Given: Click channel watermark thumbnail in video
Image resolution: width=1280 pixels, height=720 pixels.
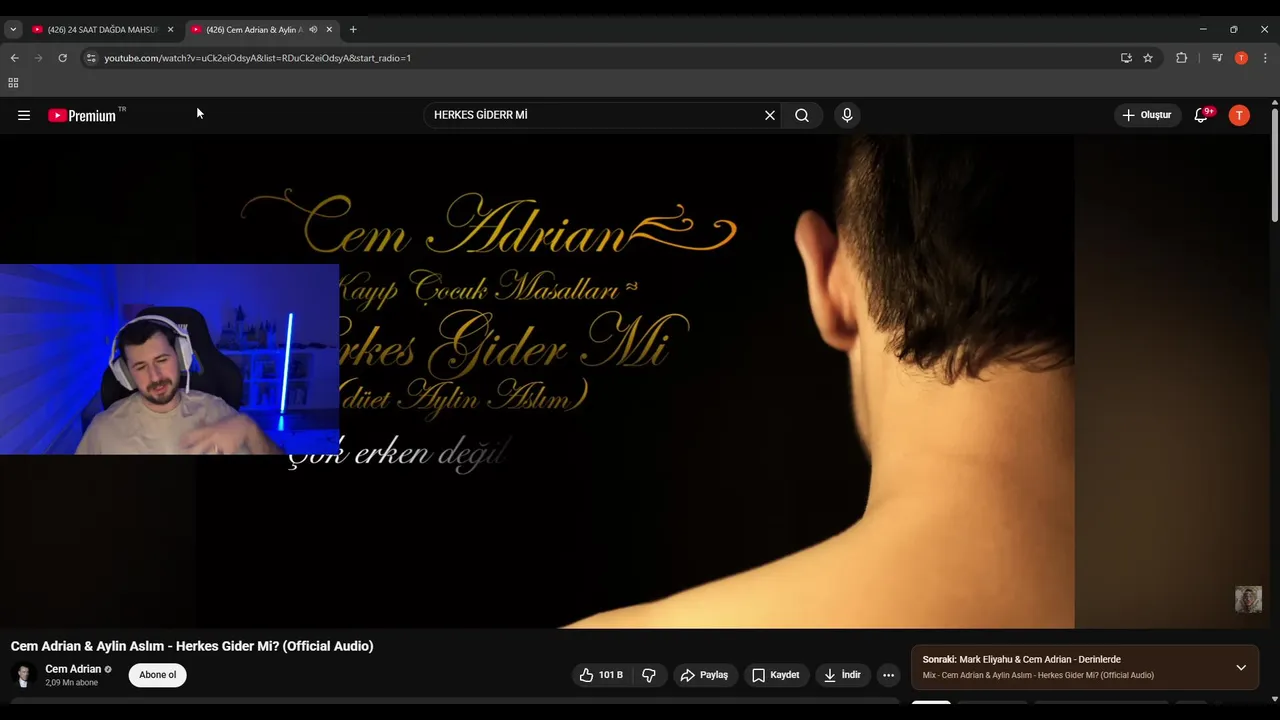Looking at the screenshot, I should tap(1248, 599).
